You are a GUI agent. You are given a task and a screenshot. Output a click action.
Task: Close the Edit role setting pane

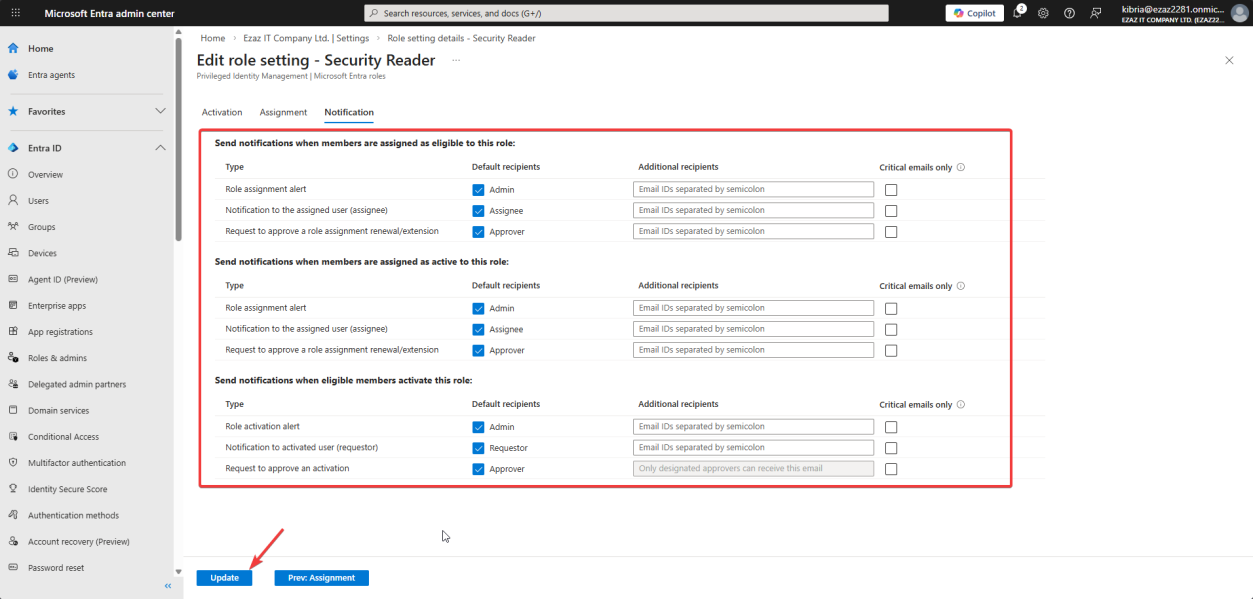1229,60
